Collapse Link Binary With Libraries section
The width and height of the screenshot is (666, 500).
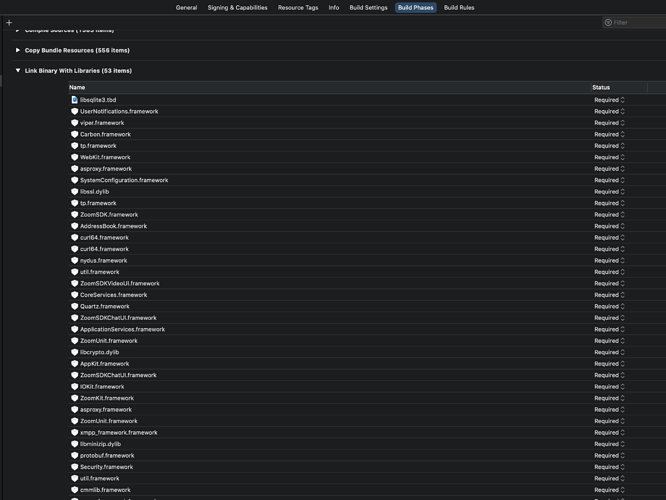(18, 71)
